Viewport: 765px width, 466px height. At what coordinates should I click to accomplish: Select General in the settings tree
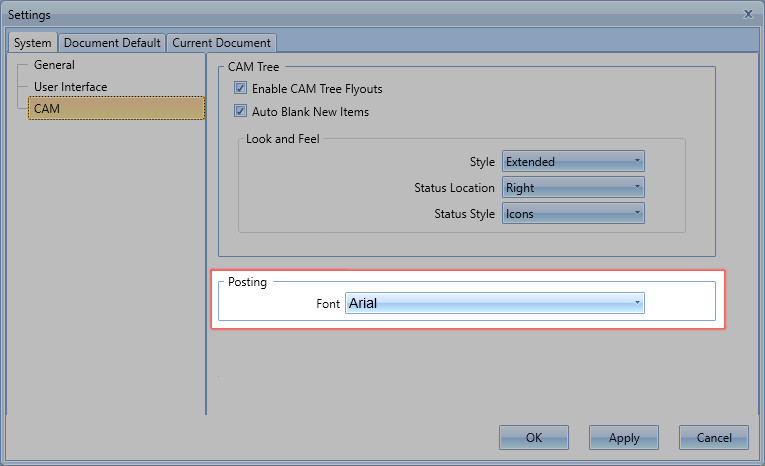[54, 65]
